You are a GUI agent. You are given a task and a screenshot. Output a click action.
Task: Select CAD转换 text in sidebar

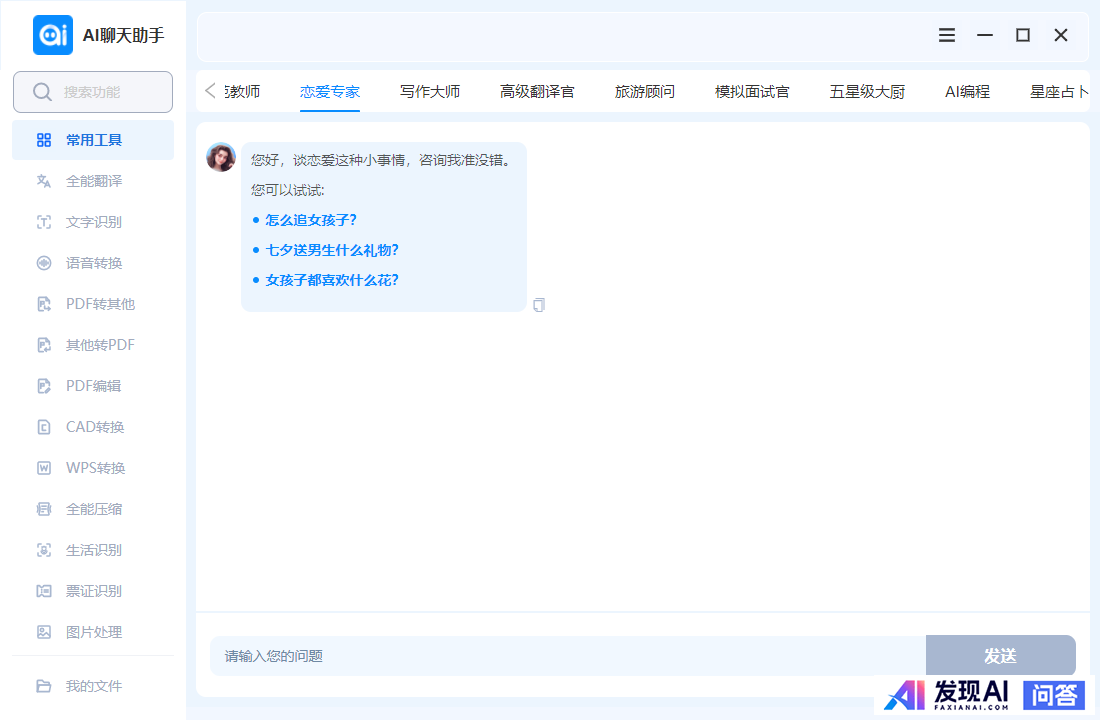95,427
